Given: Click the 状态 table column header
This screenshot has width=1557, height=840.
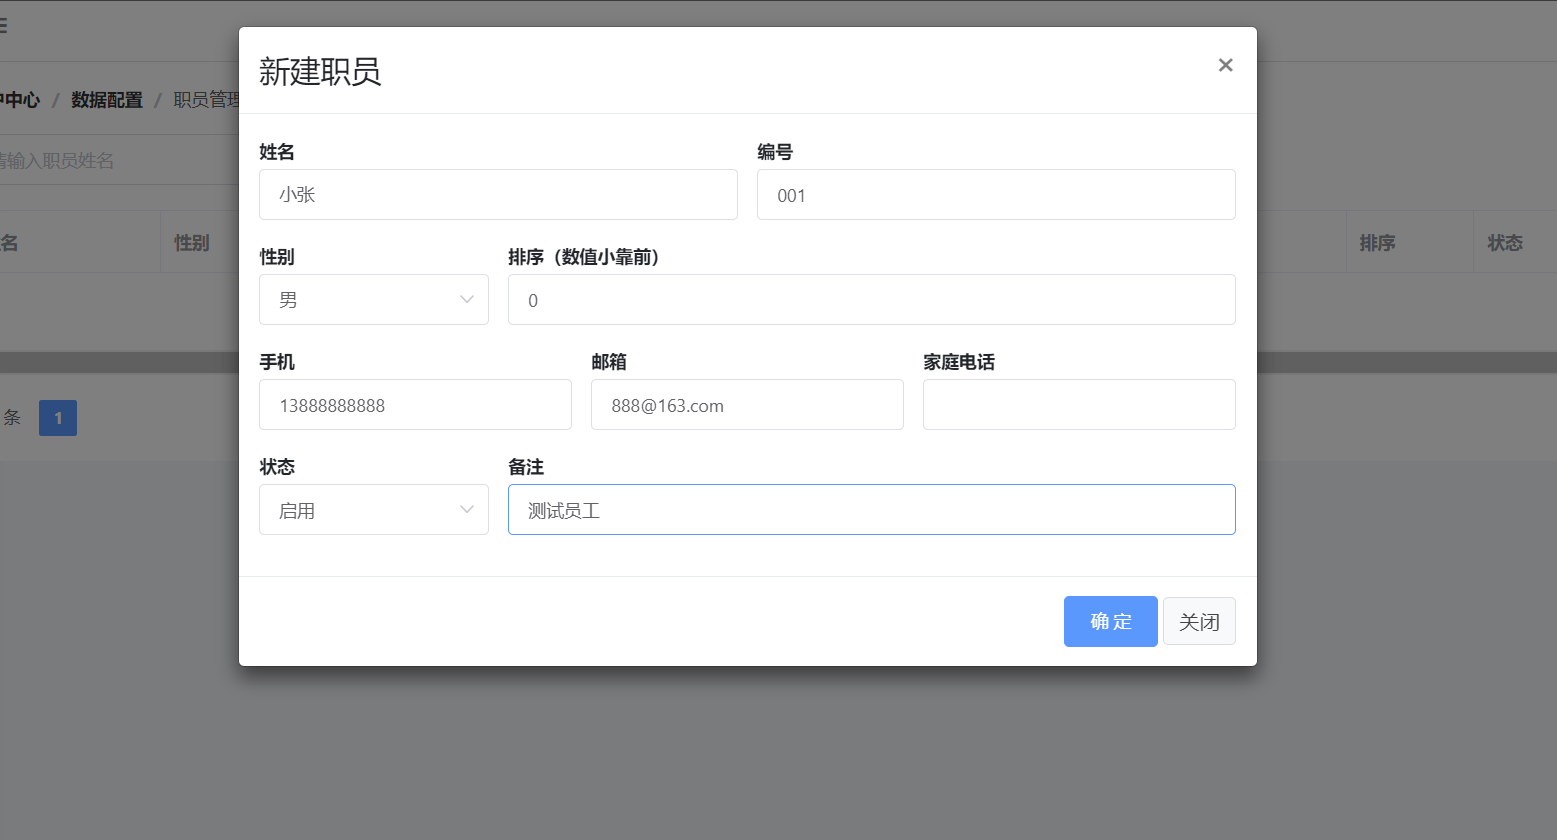Looking at the screenshot, I should point(1504,243).
